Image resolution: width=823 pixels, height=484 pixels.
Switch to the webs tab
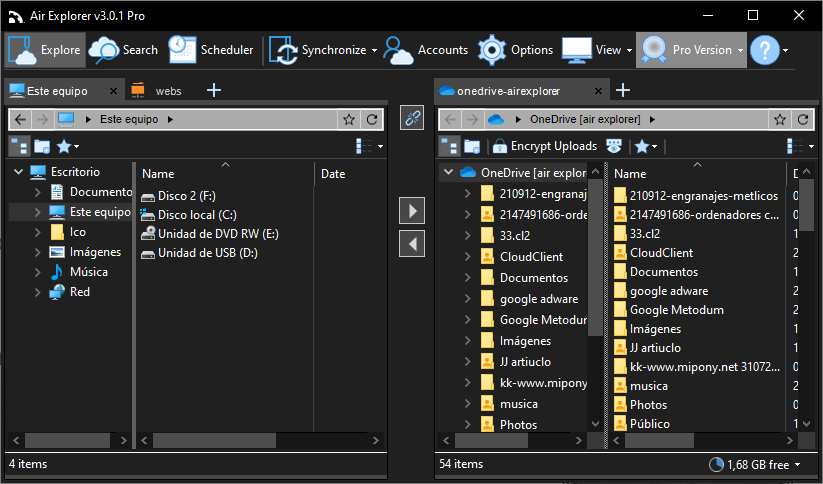tap(156, 91)
